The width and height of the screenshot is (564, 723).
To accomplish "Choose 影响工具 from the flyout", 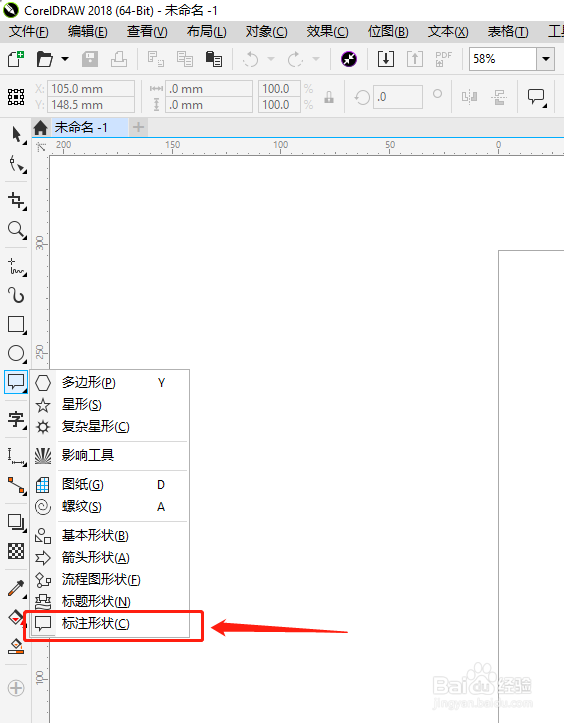I will pos(111,455).
